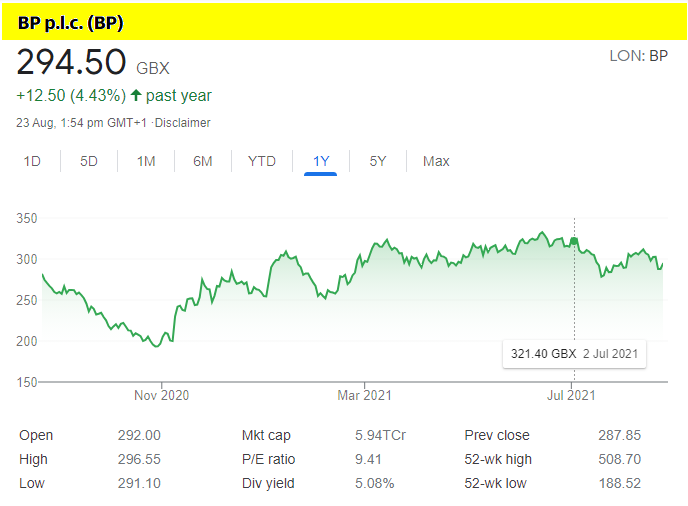Click the Div yield value 5.08%

(375, 483)
